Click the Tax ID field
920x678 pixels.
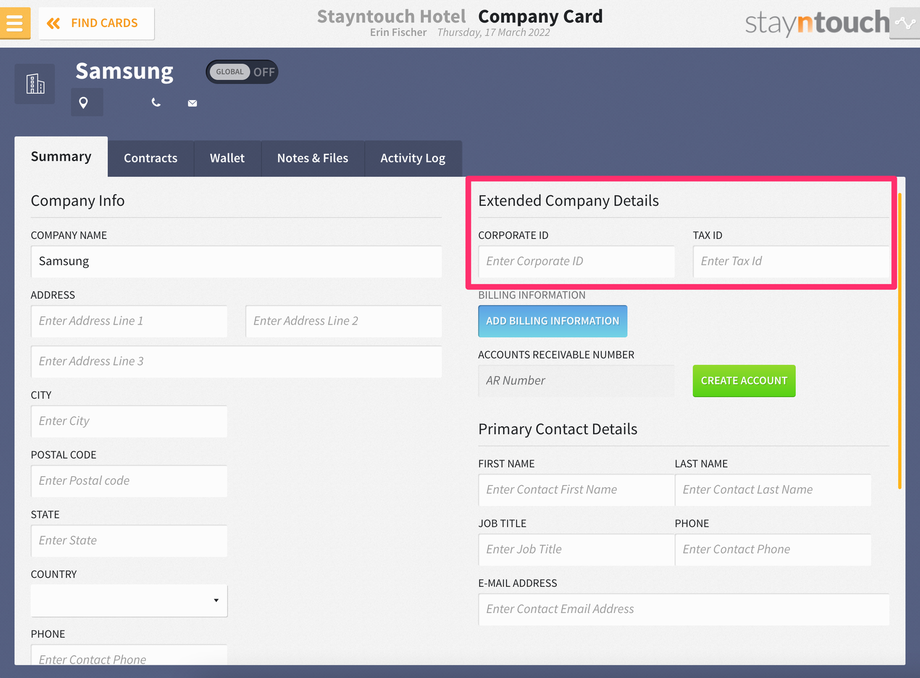pyautogui.click(x=791, y=262)
